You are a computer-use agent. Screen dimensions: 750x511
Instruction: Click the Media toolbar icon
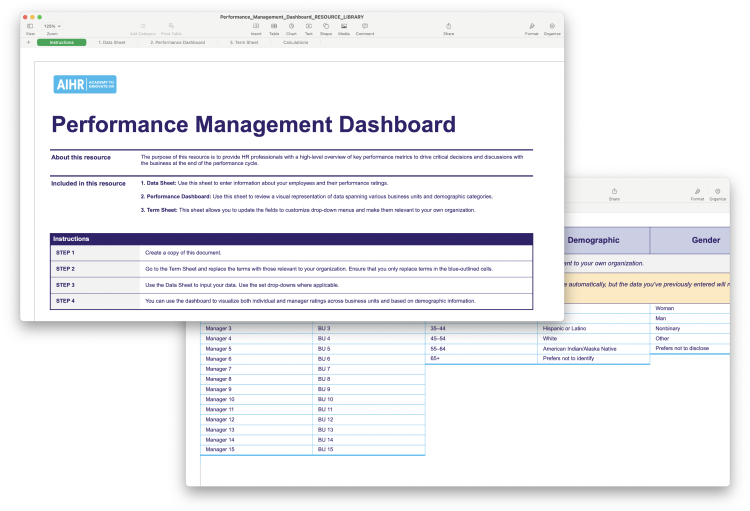[x=344, y=27]
